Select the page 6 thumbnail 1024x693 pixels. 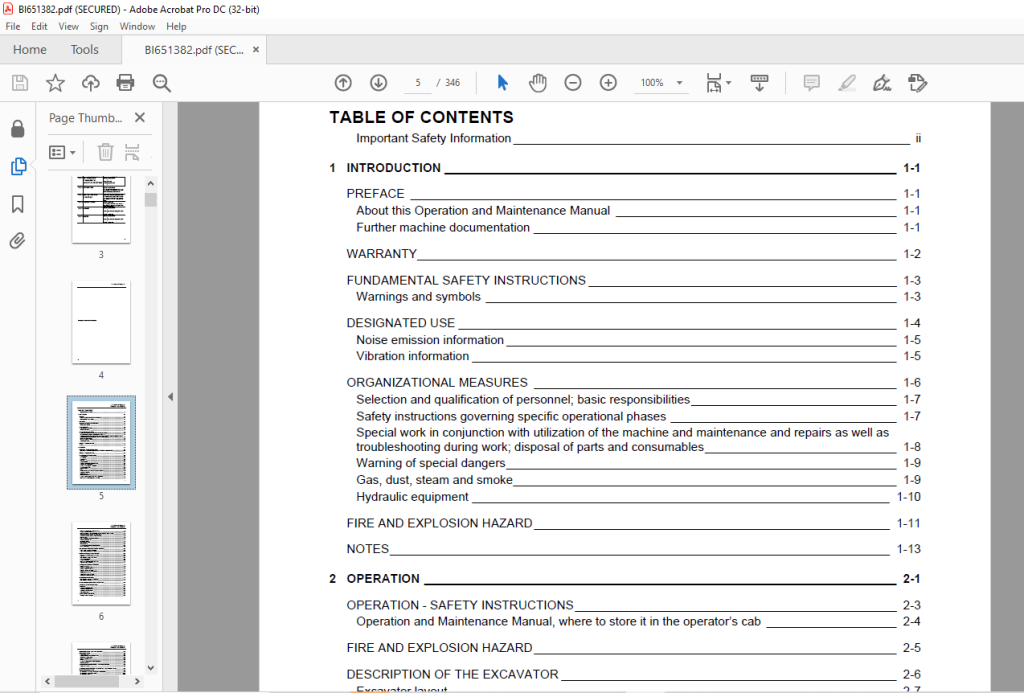(101, 563)
